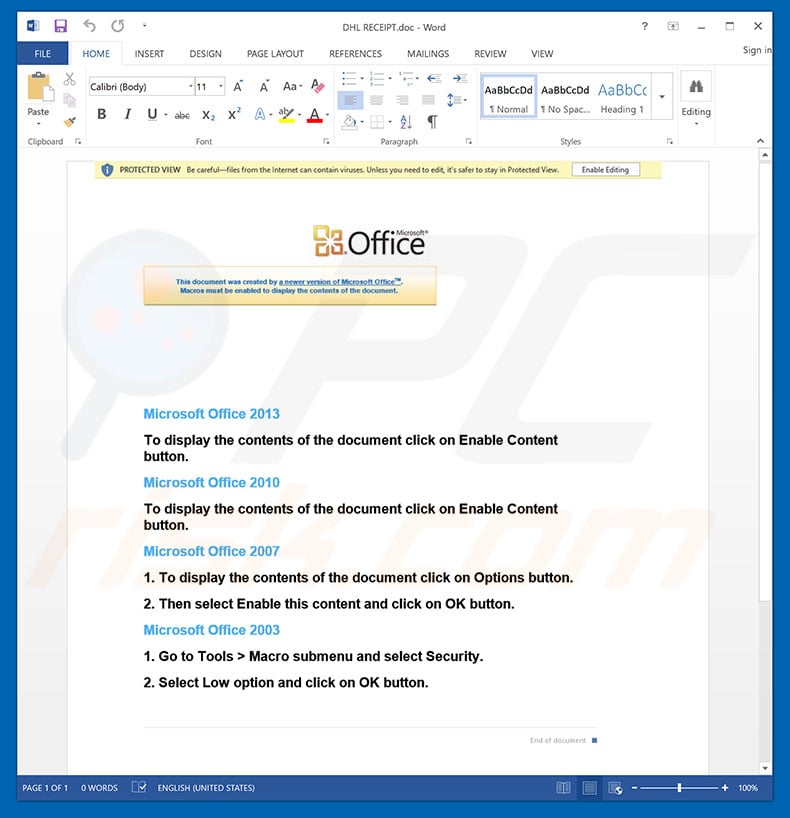Toggle Center alignment button
The height and width of the screenshot is (818, 790).
coord(377,100)
